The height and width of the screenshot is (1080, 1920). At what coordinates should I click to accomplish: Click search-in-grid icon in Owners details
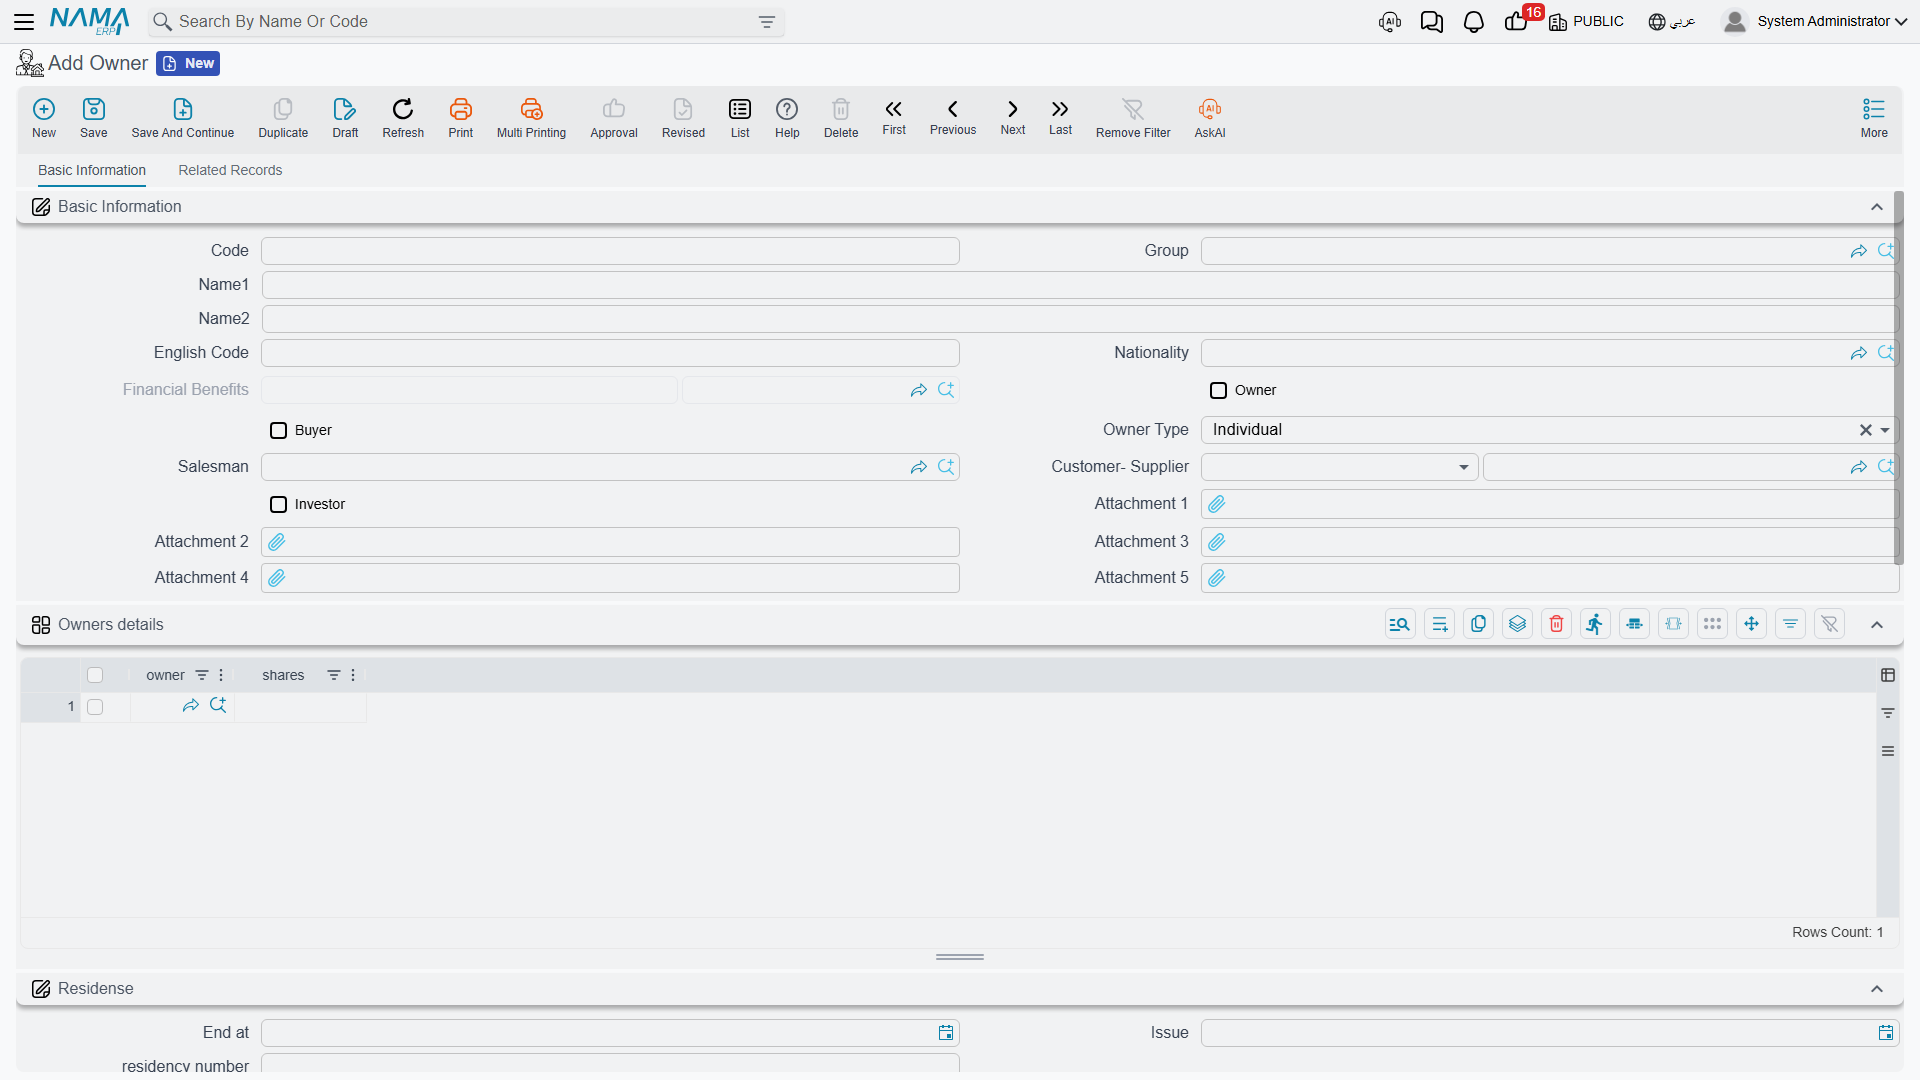1400,624
